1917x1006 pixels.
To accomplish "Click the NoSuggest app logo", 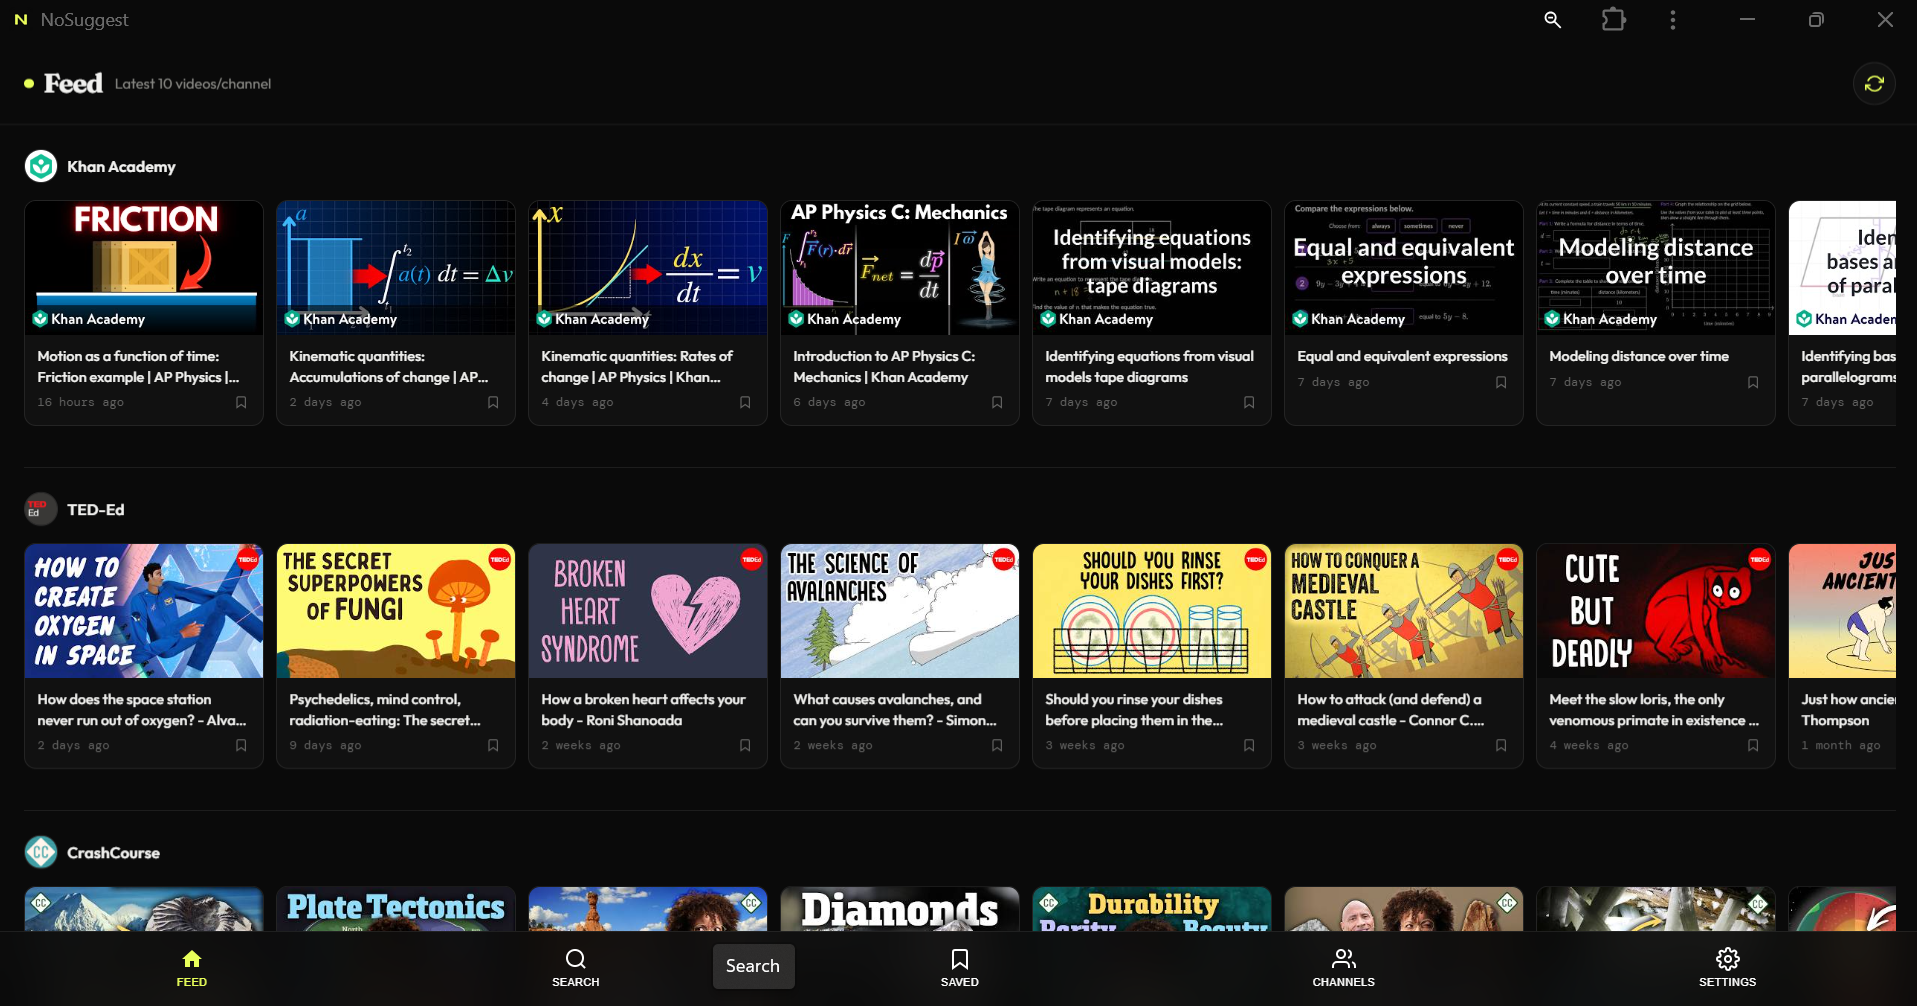I will coord(21,20).
